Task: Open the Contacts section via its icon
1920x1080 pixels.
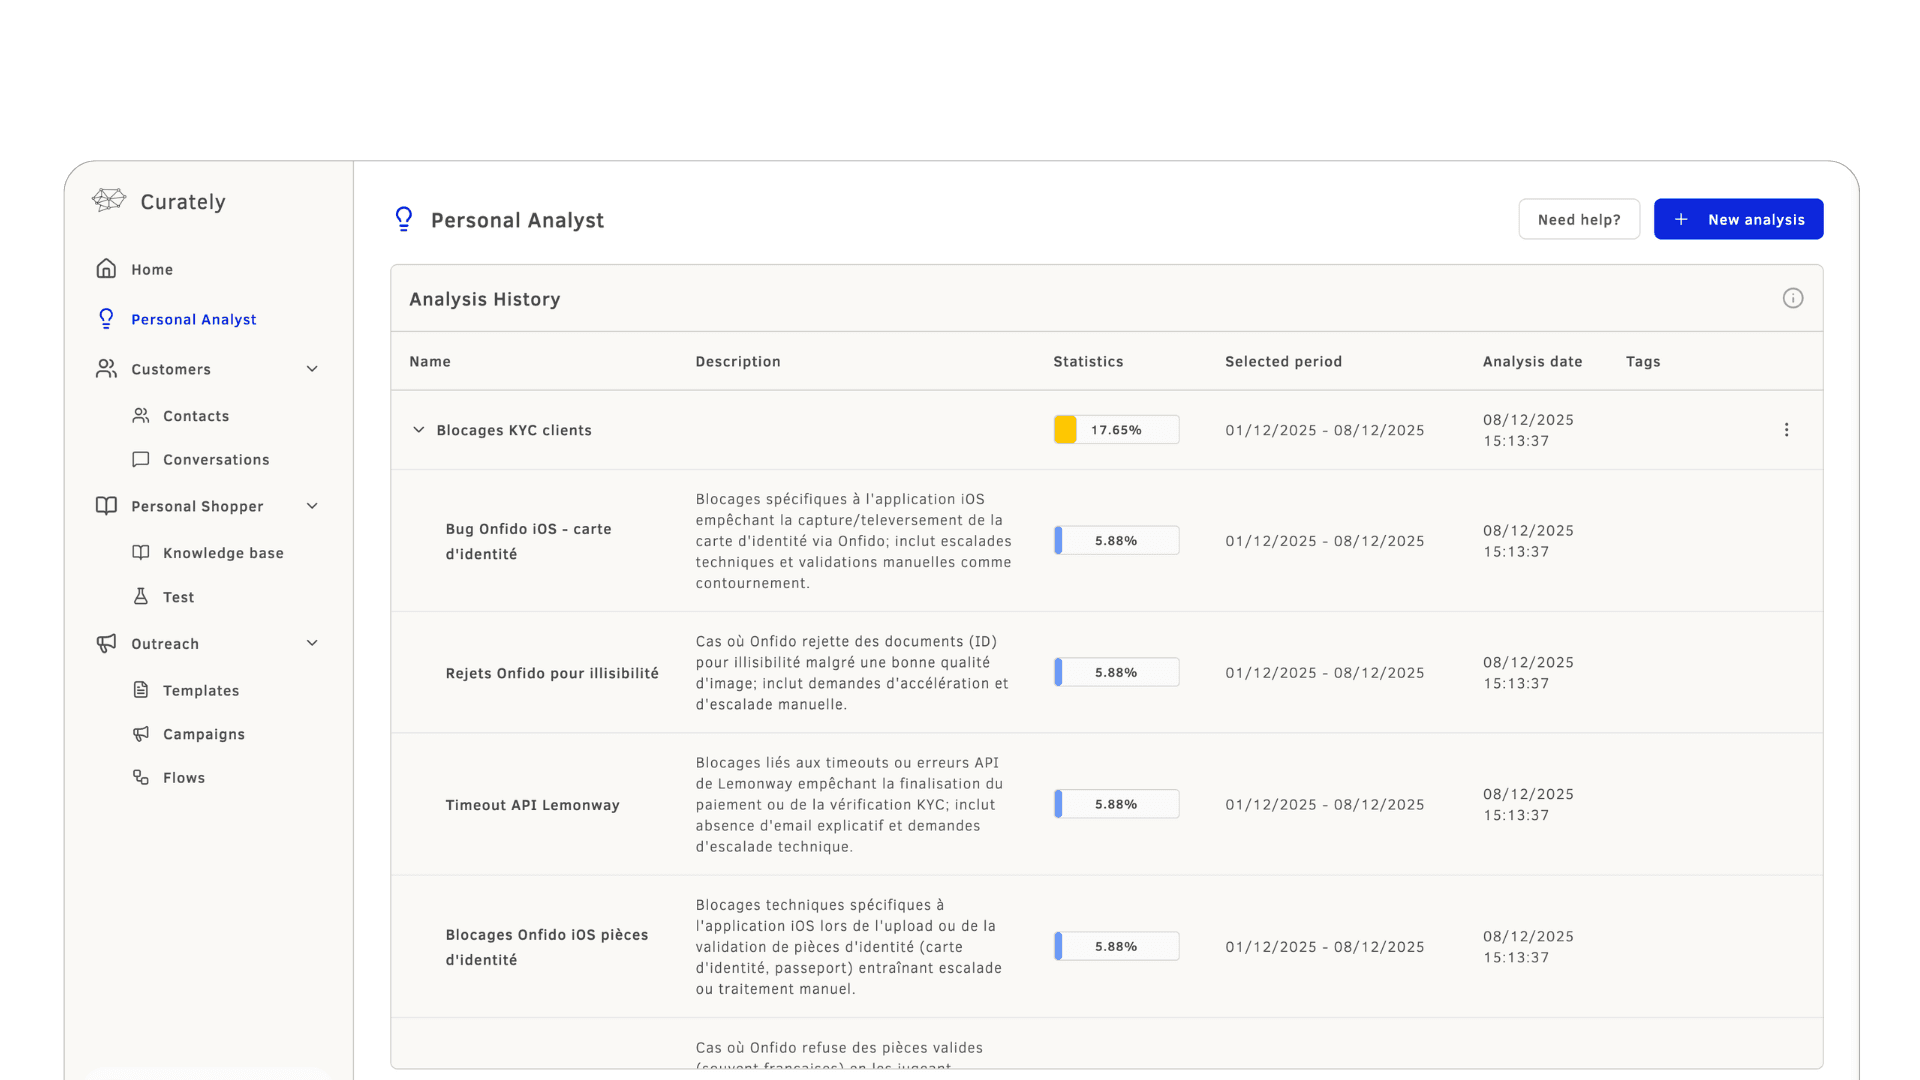Action: click(140, 415)
